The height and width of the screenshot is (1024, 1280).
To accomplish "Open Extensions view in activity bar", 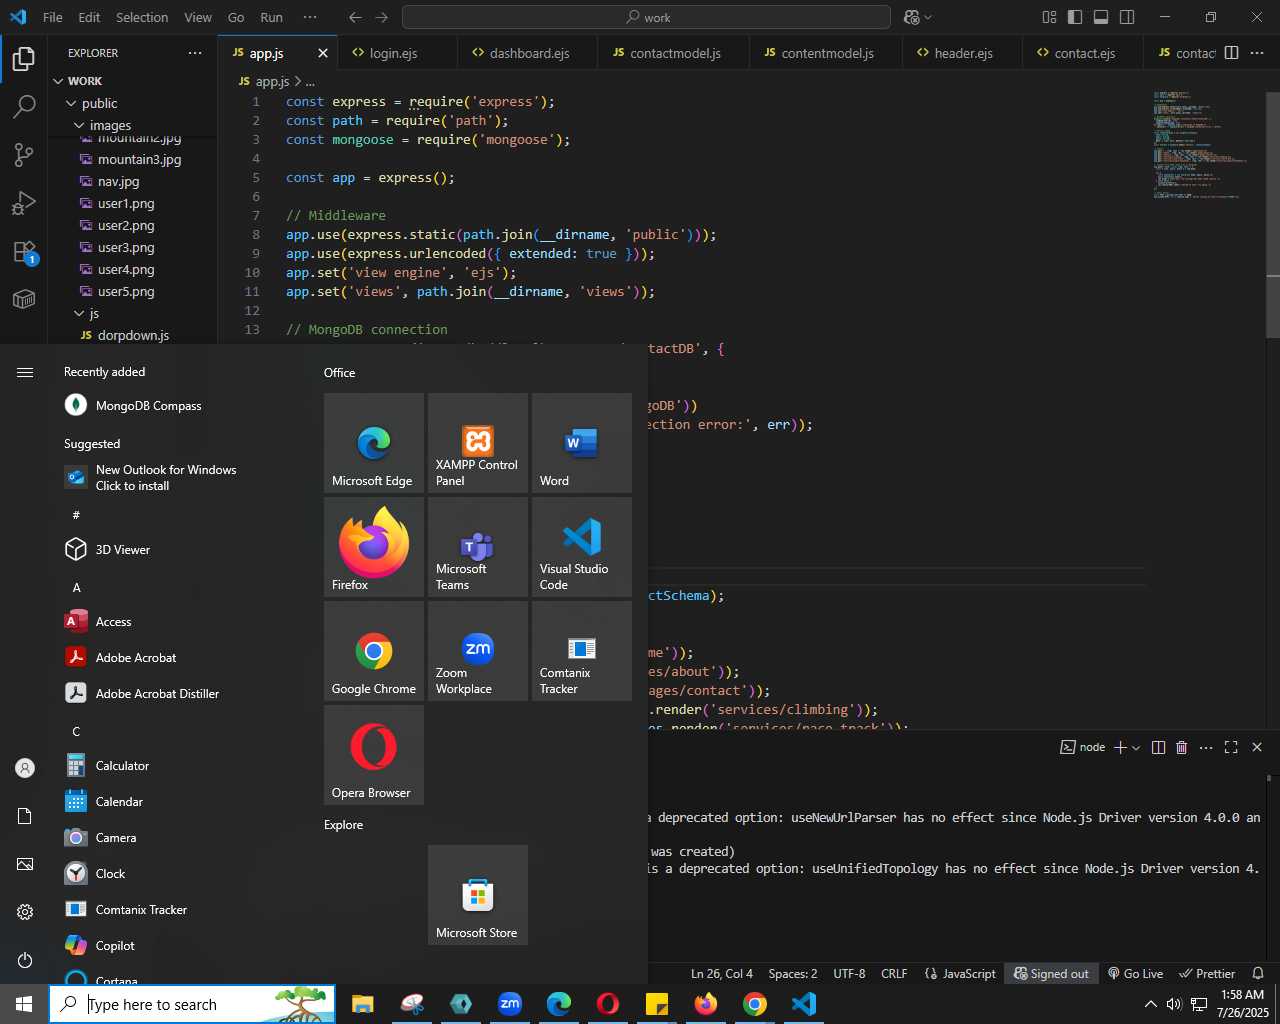I will click(24, 252).
